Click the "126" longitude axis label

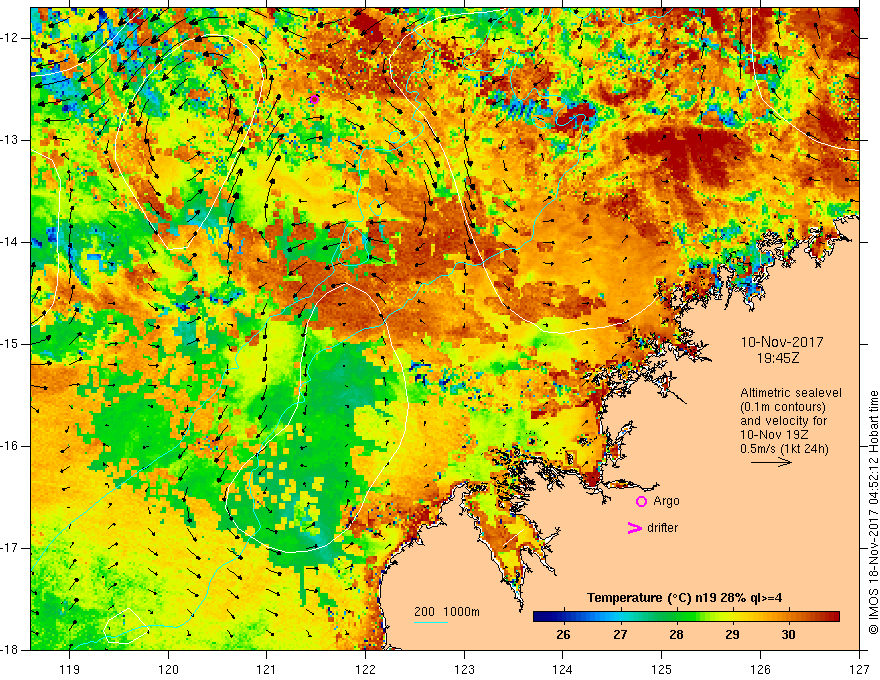(760, 669)
